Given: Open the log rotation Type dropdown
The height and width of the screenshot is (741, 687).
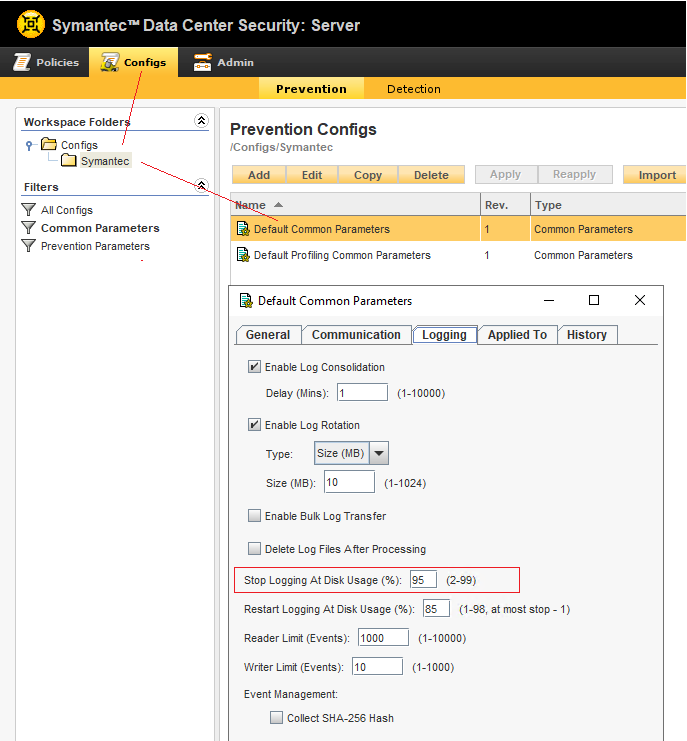Looking at the screenshot, I should (x=379, y=454).
